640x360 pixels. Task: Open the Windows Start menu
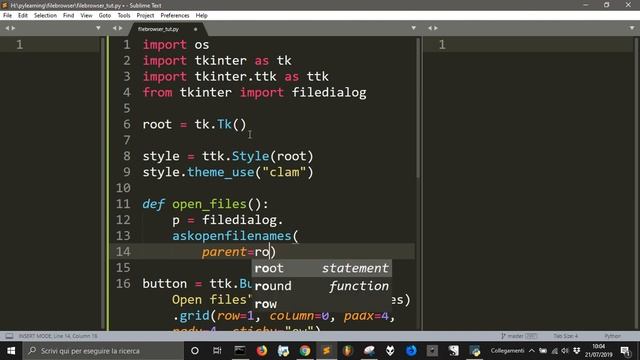coord(11,351)
